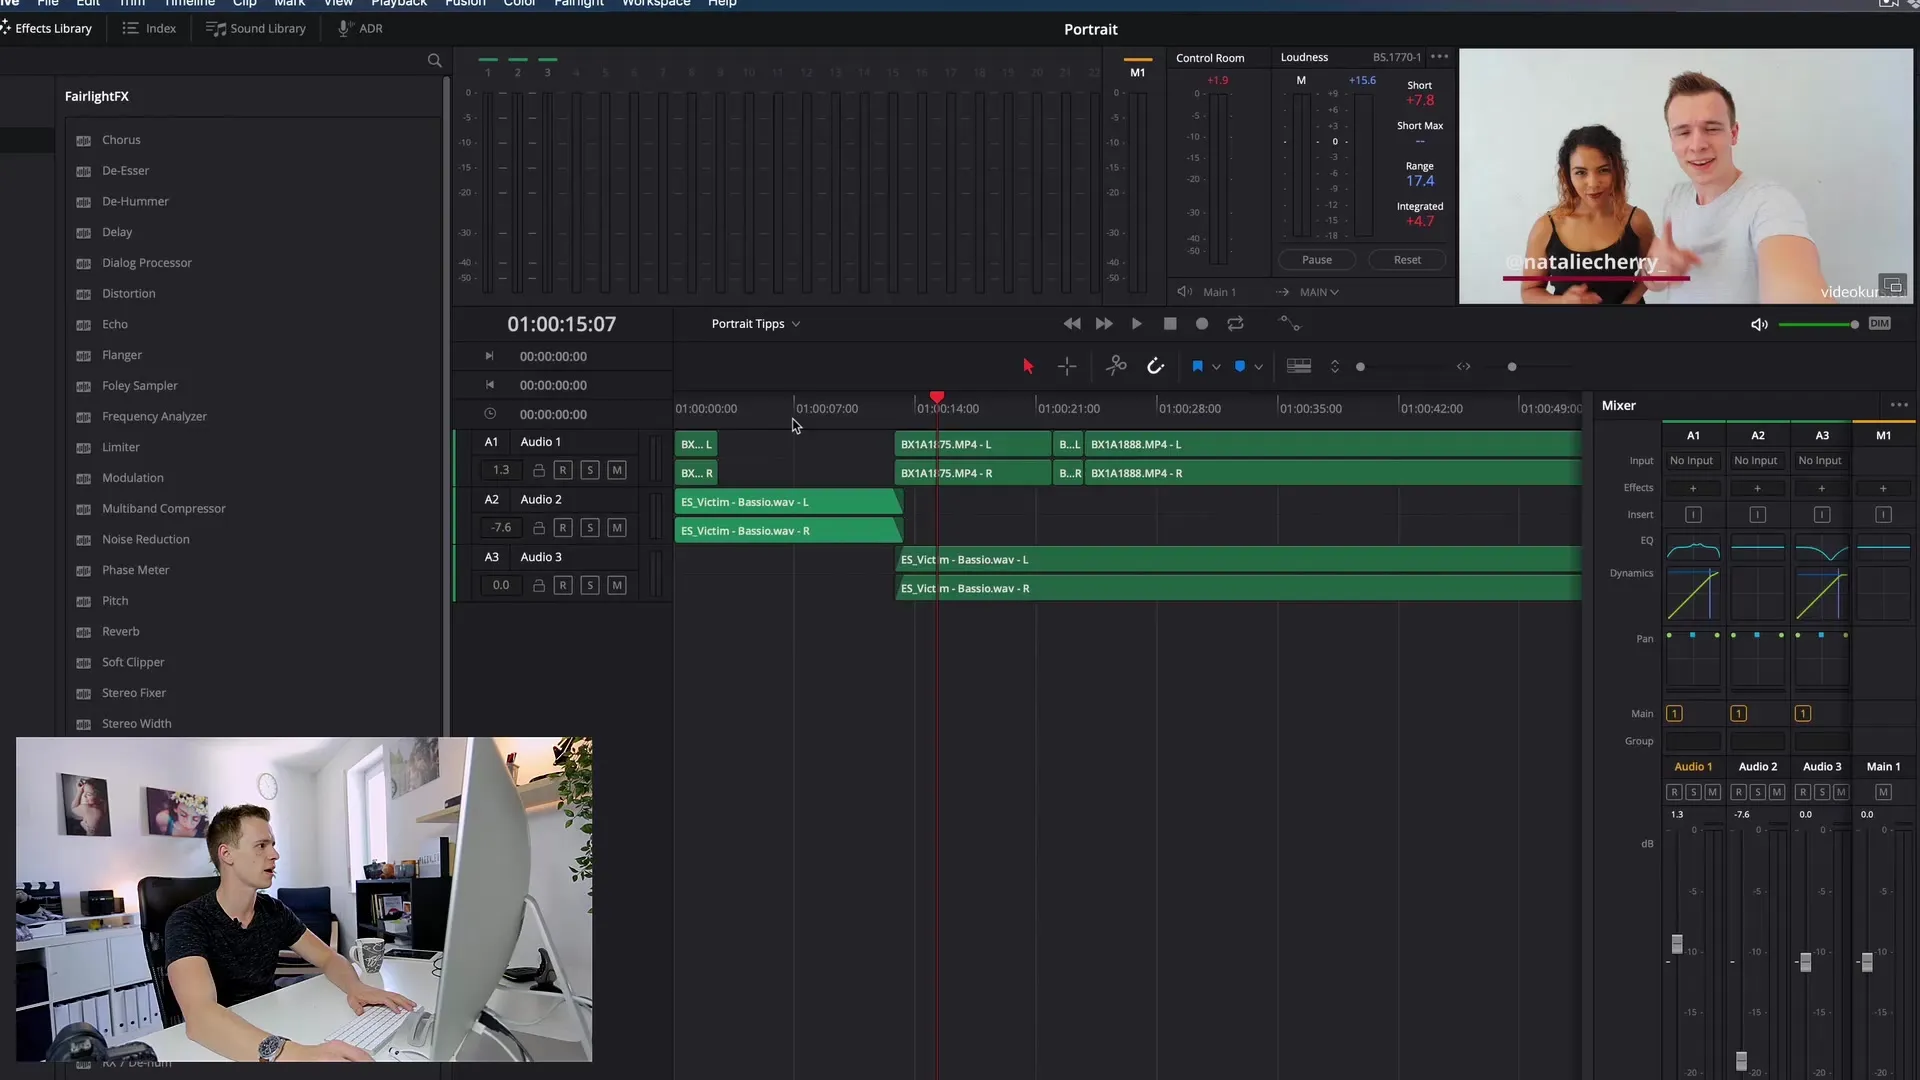The width and height of the screenshot is (1920, 1080).
Task: Start playback with the play button
Action: [x=1137, y=324]
